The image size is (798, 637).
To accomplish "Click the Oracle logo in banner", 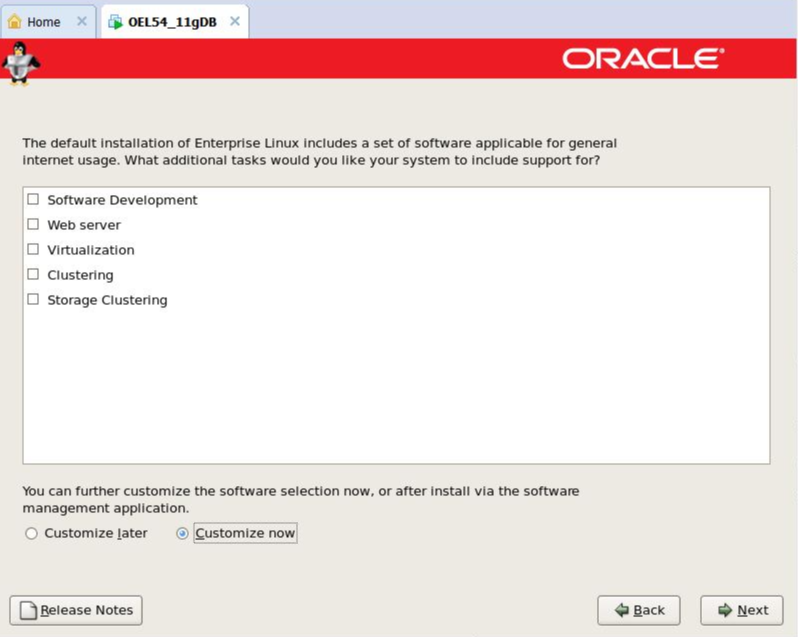I will point(643,59).
